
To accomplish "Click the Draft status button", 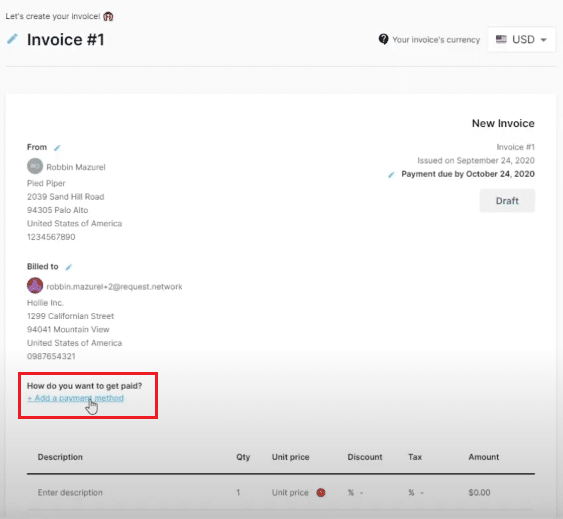I will [x=507, y=200].
